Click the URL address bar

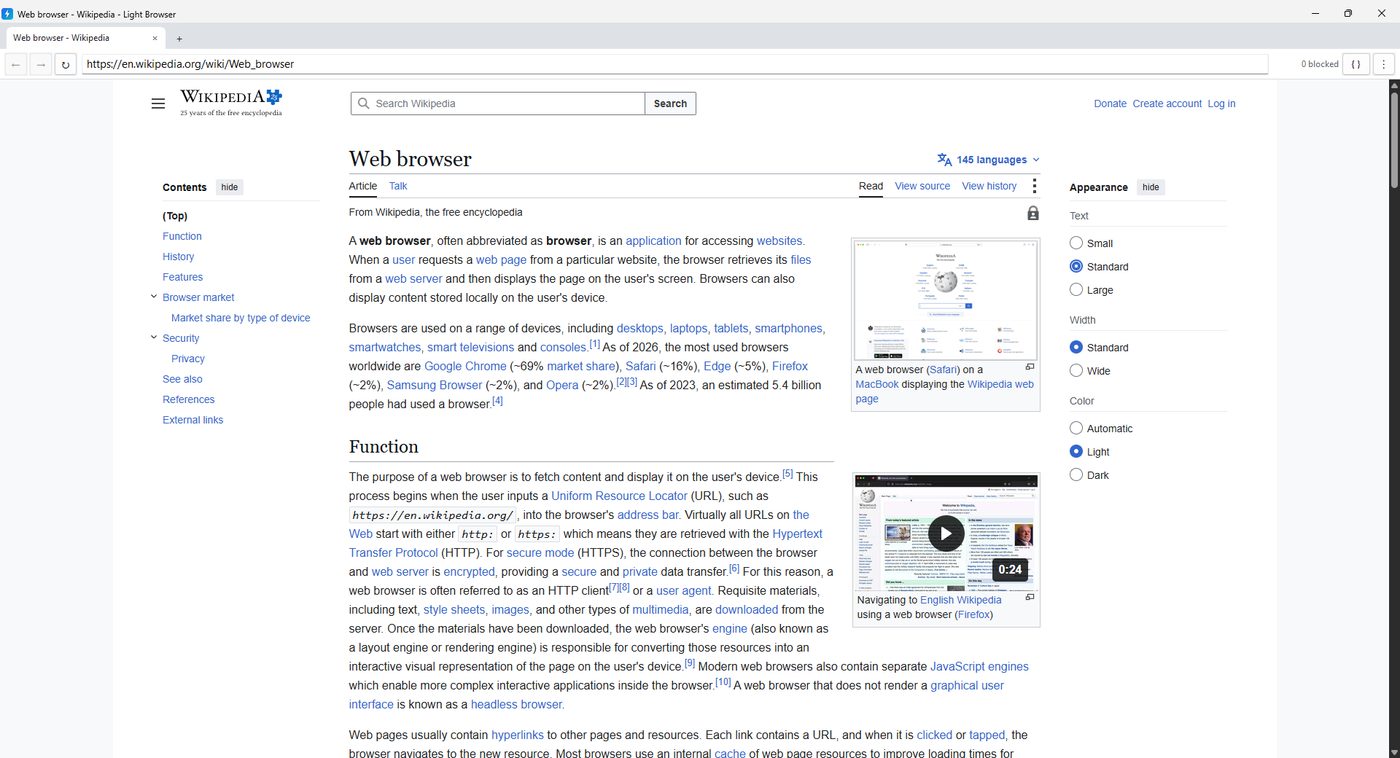[x=675, y=64]
